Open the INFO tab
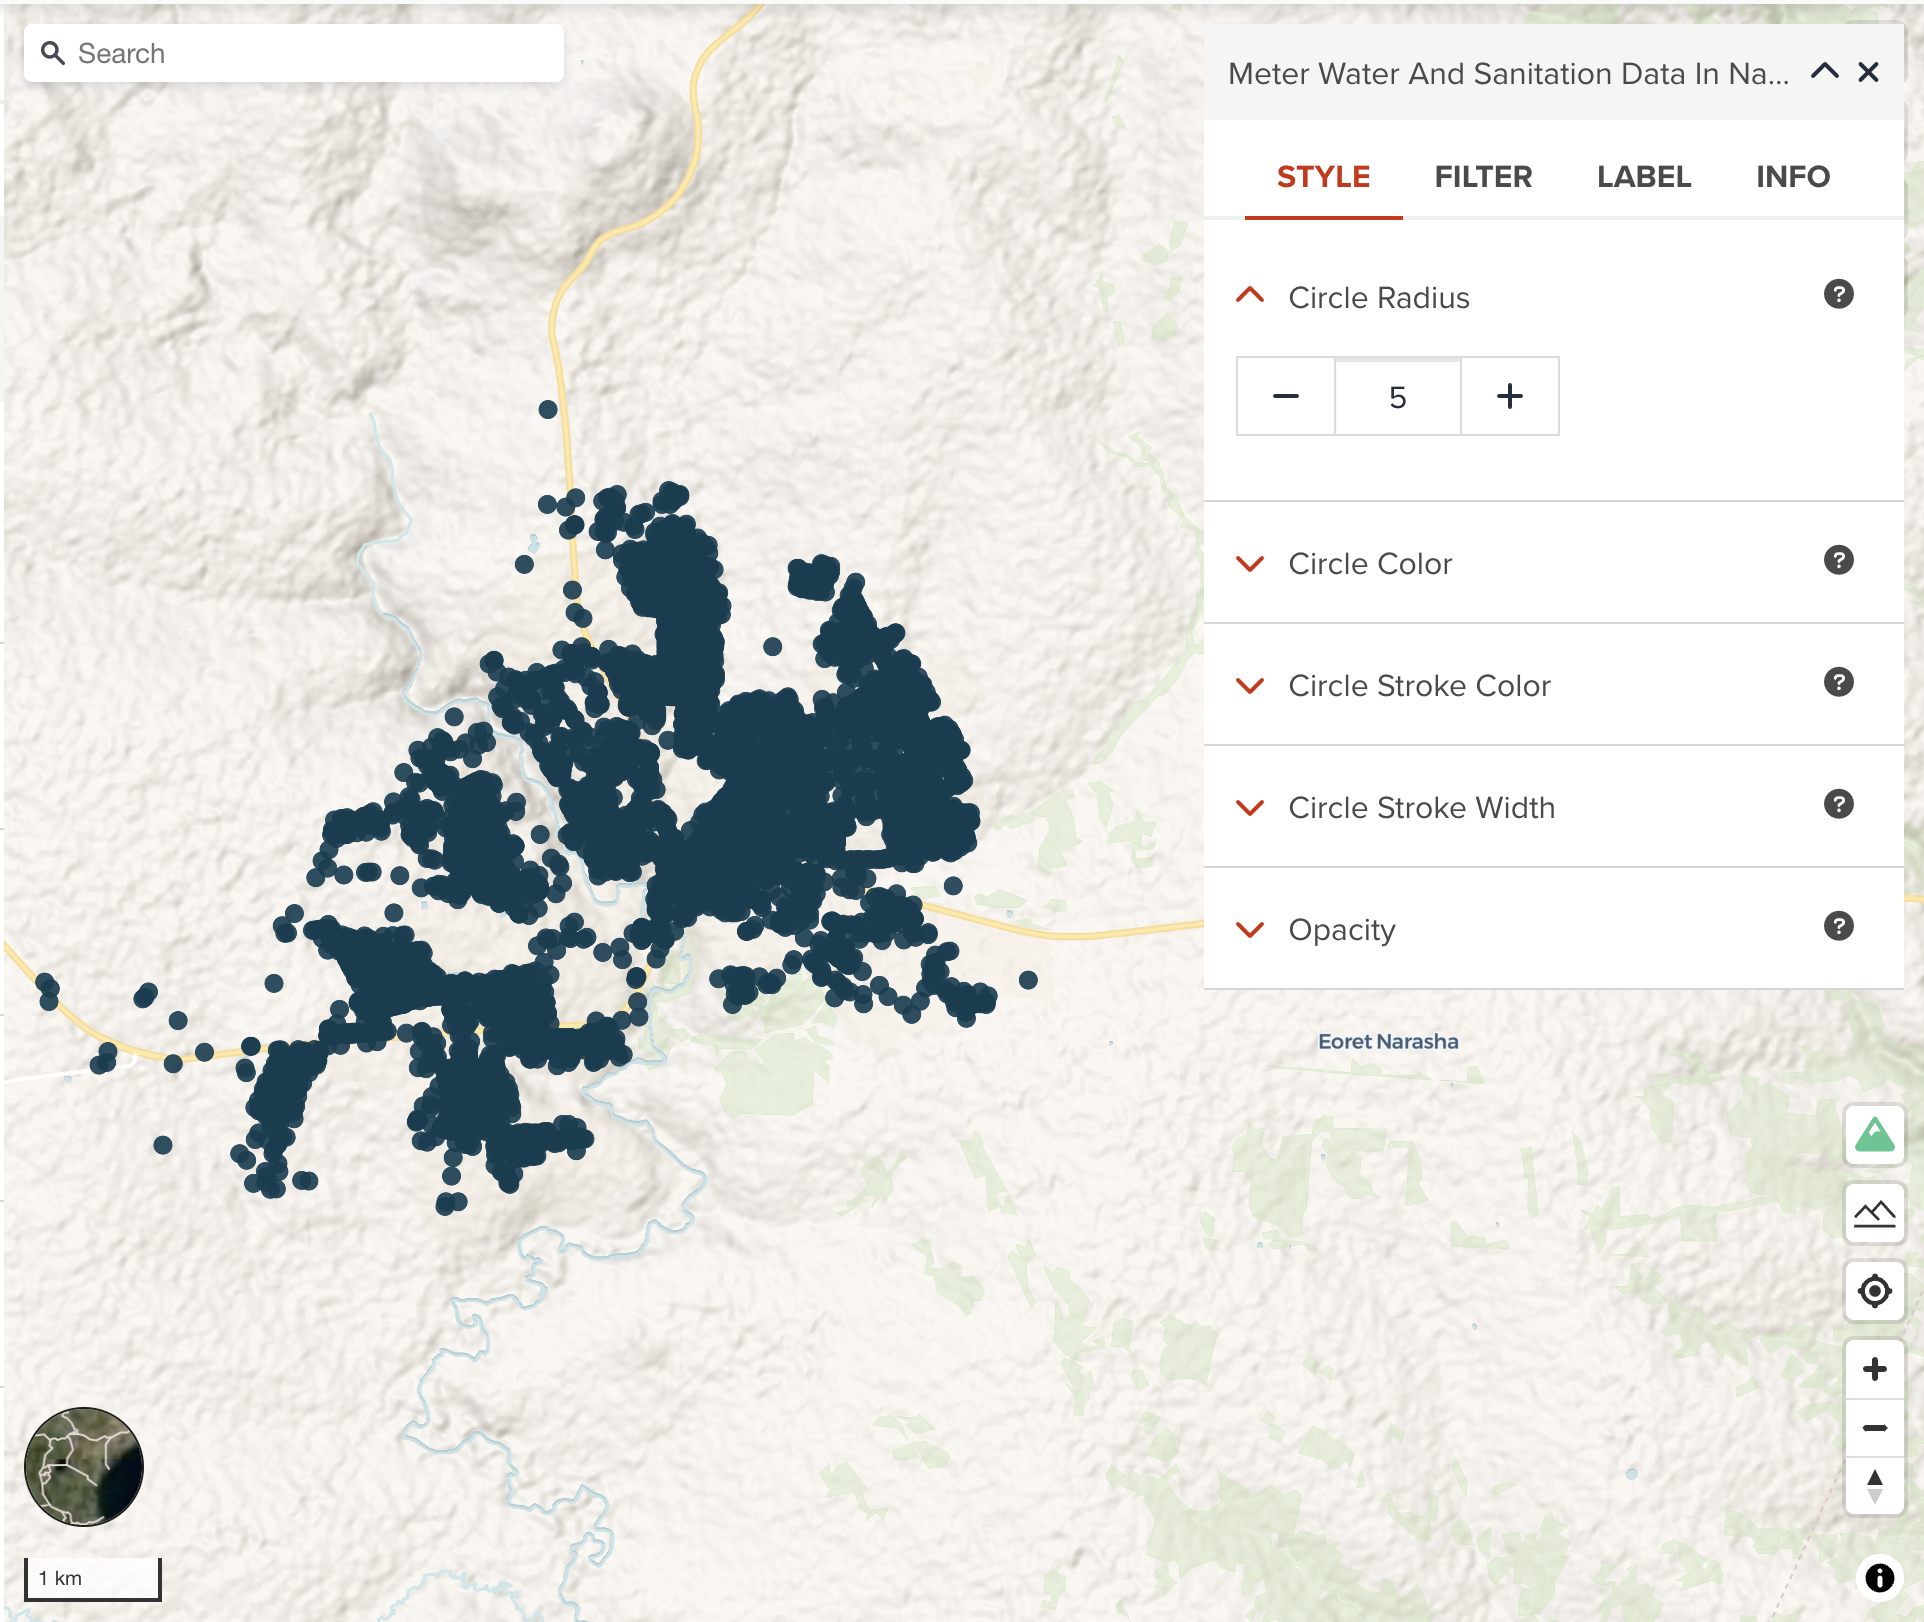Image resolution: width=1924 pixels, height=1622 pixels. (1792, 177)
